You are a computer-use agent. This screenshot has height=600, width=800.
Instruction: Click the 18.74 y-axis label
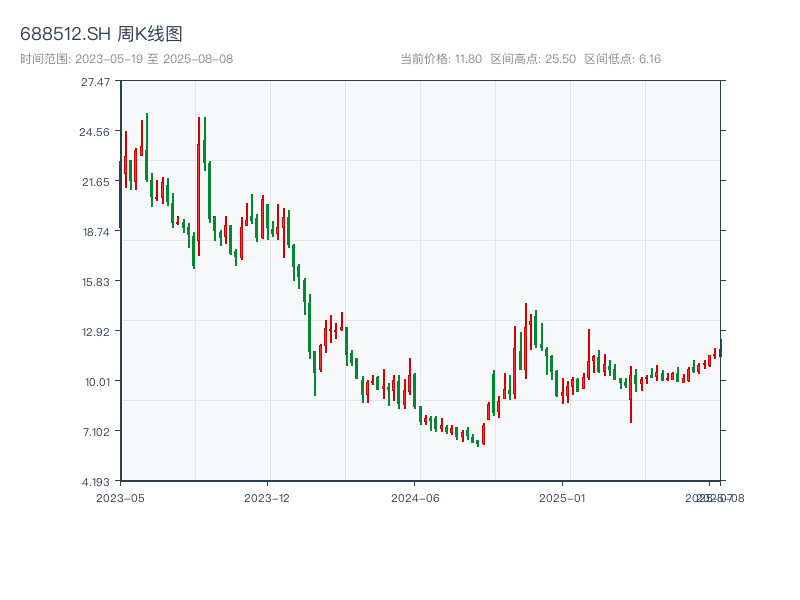pyautogui.click(x=96, y=231)
